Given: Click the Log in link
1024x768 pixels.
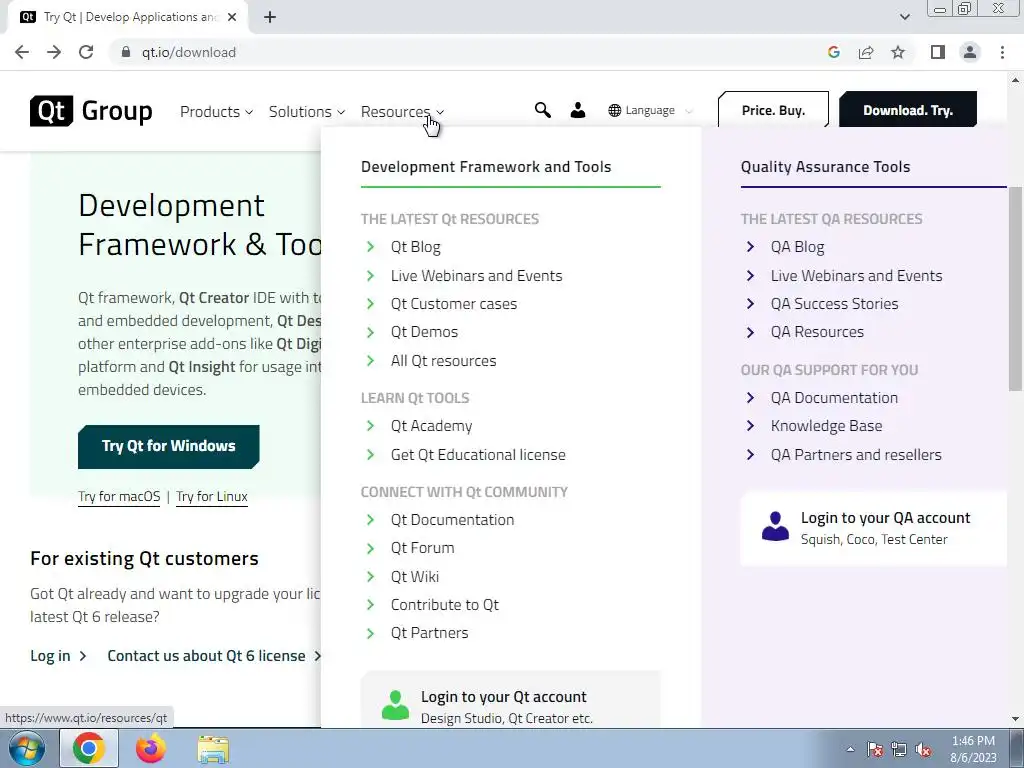Looking at the screenshot, I should [58, 656].
